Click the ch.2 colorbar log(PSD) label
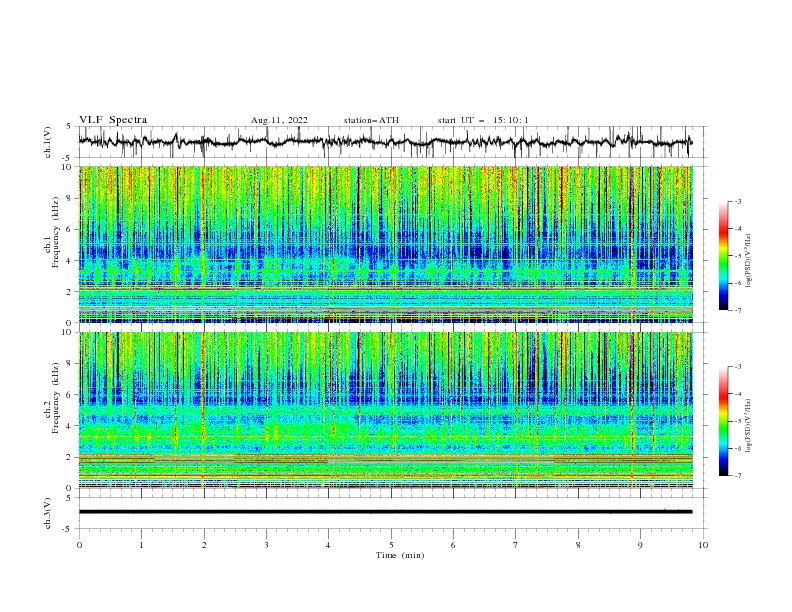Screen dimensions: 792x612 point(750,426)
